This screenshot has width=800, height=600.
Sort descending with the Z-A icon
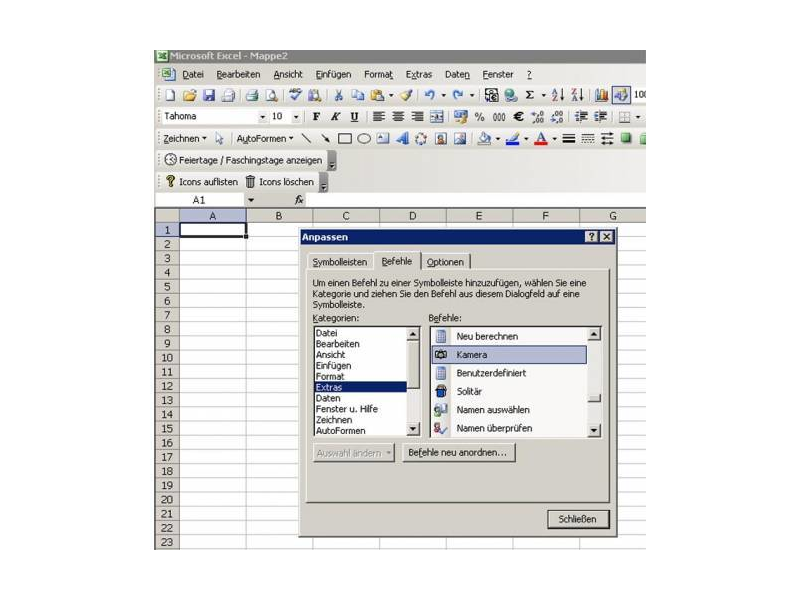[577, 95]
